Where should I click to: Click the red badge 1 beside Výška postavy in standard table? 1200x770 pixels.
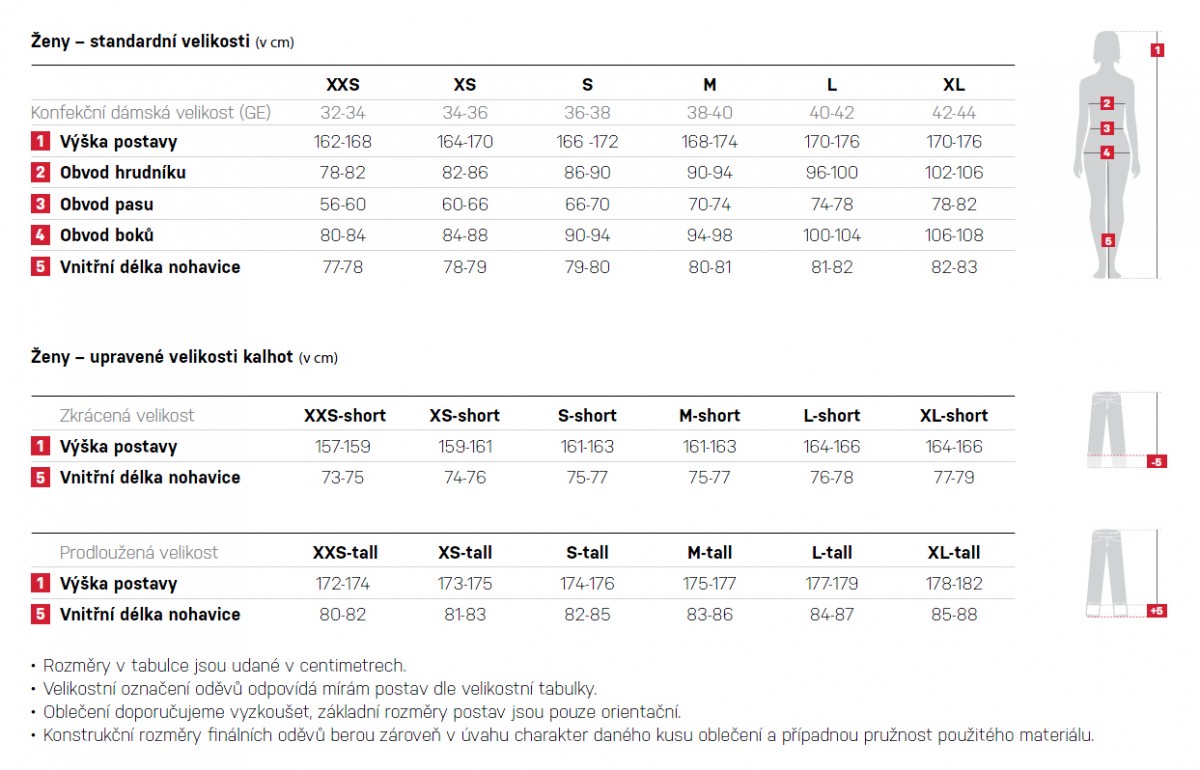[40, 141]
